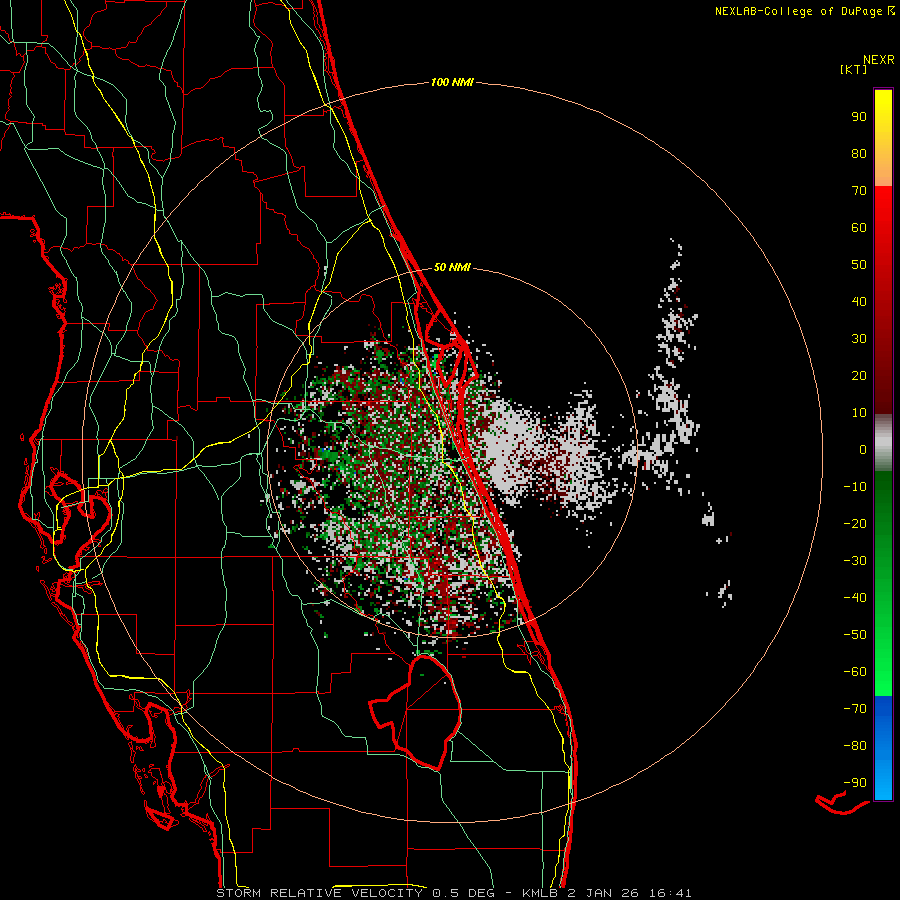Screen dimensions: 900x900
Task: Click the positive 70 knot scale label
Action: point(859,191)
